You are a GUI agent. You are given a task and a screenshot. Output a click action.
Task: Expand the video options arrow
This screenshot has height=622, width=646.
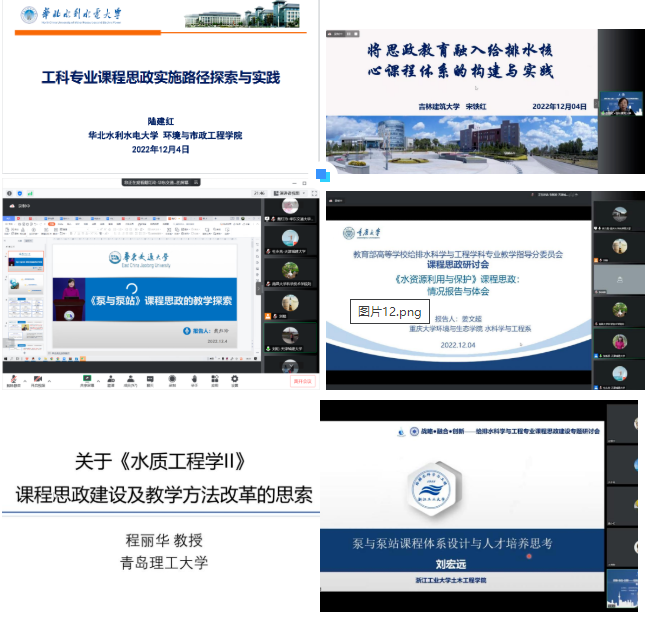tap(49, 378)
